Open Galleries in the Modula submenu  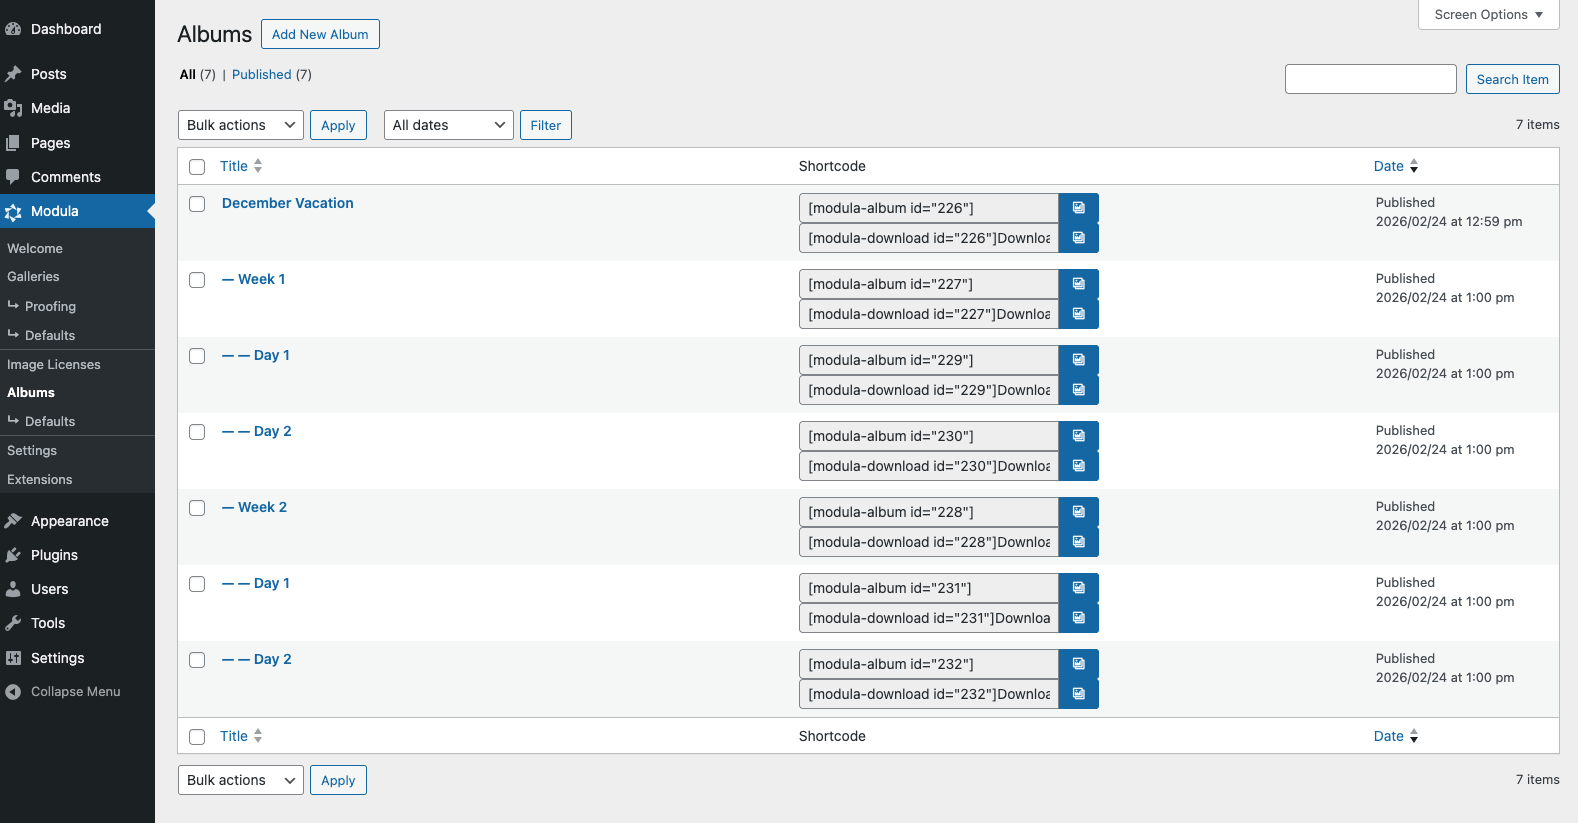pyautogui.click(x=33, y=277)
